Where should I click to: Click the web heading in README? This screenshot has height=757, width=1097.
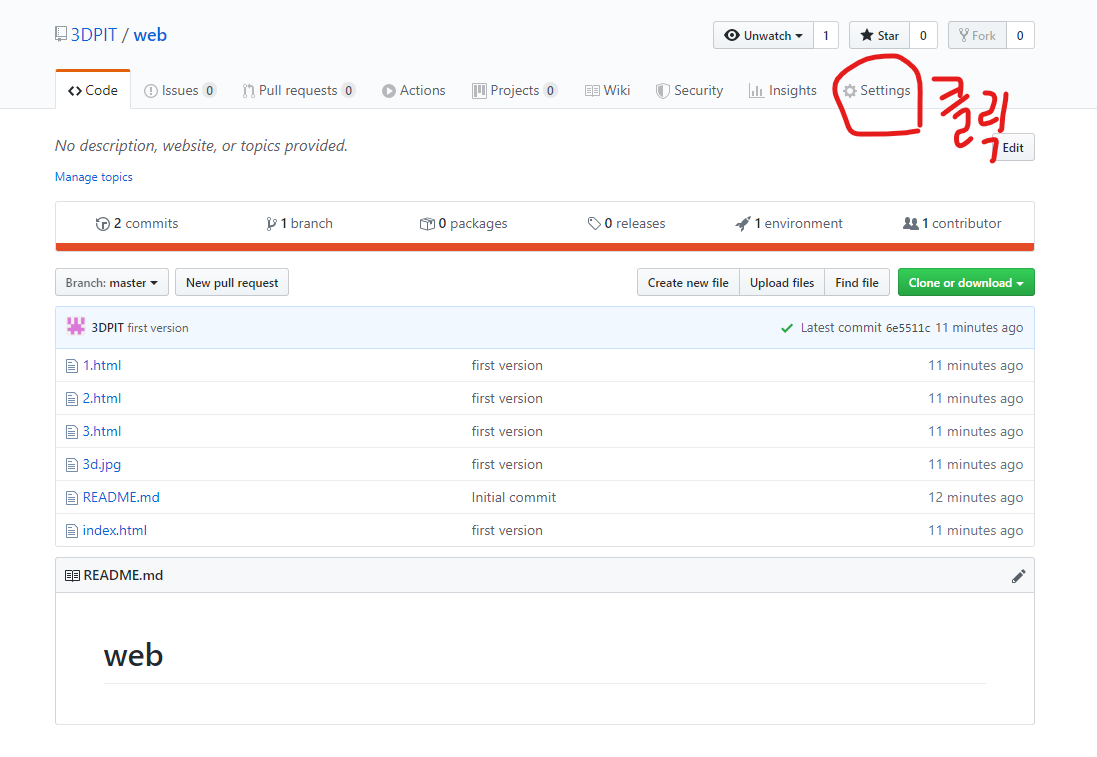pos(134,656)
